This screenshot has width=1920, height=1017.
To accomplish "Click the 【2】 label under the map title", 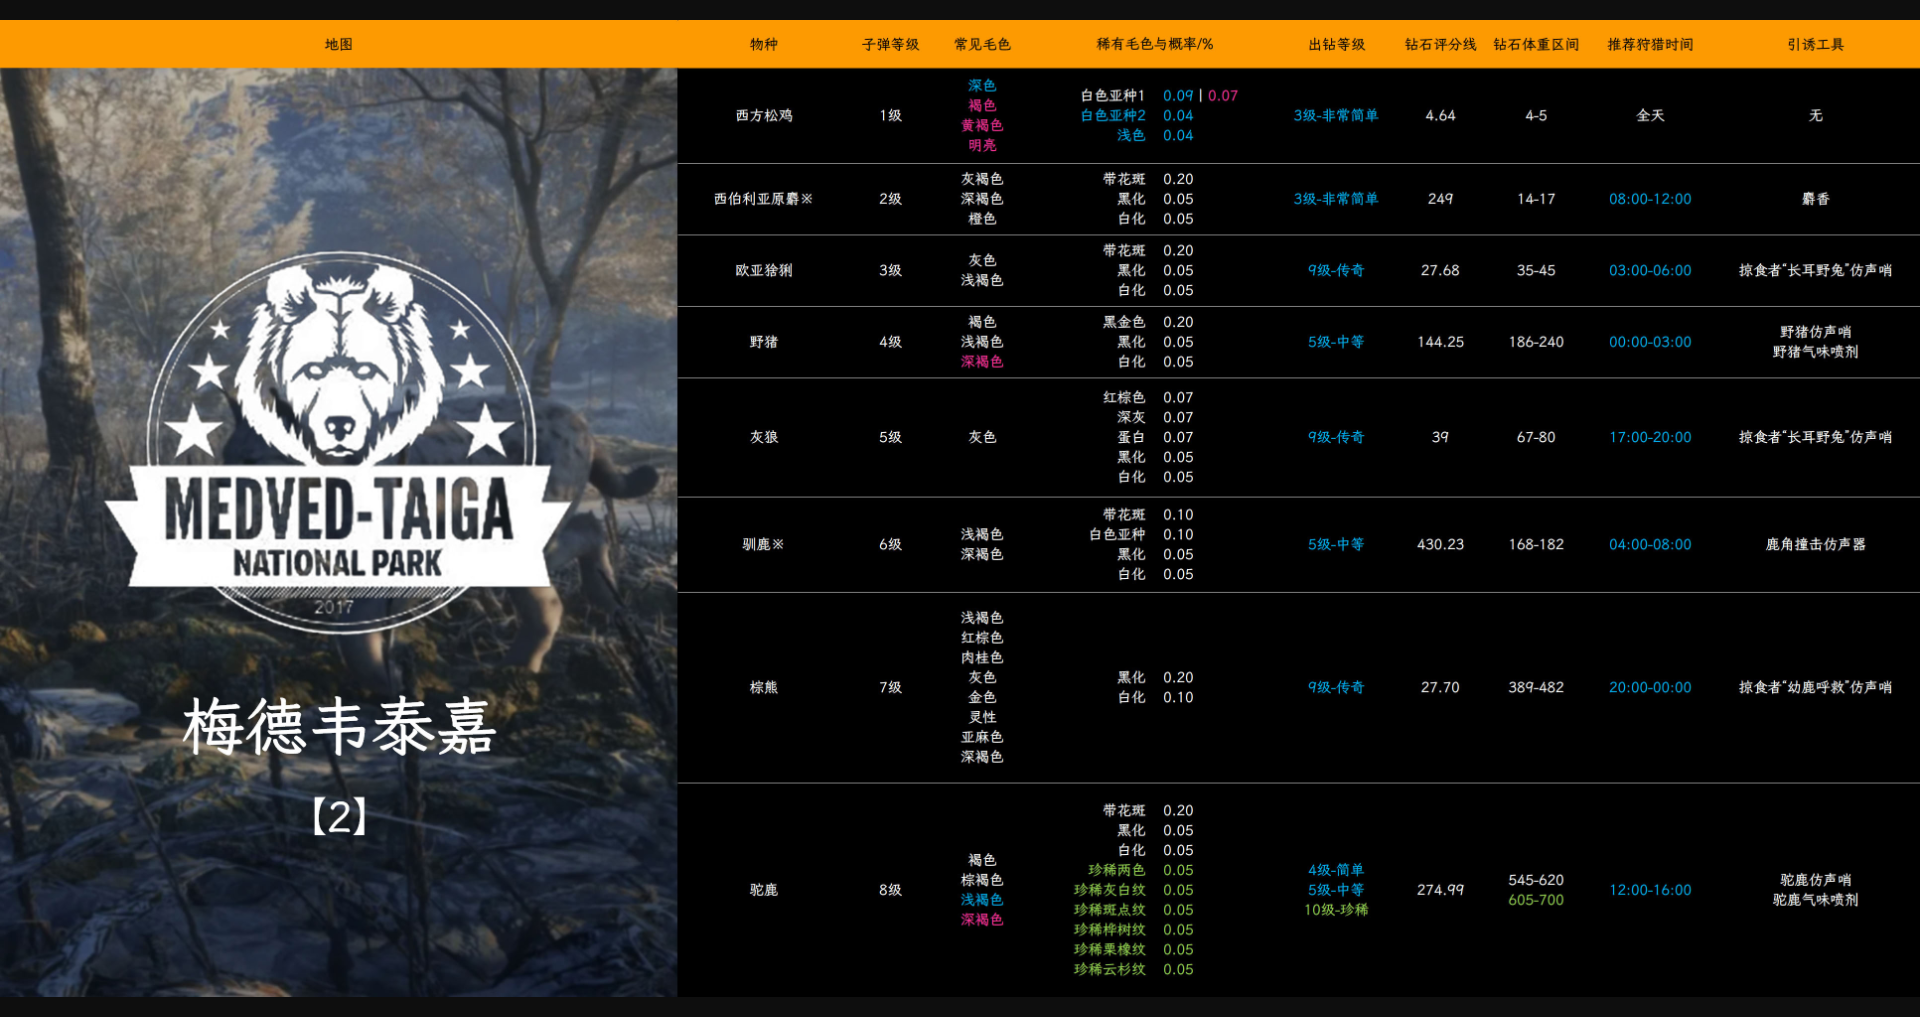I will click(339, 817).
